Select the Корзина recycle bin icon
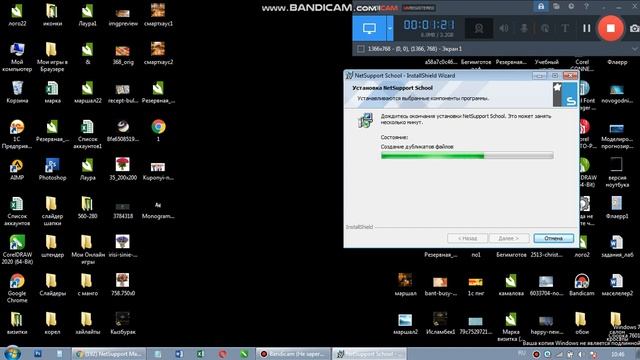Screen dimensions: 640x360 click(17, 92)
